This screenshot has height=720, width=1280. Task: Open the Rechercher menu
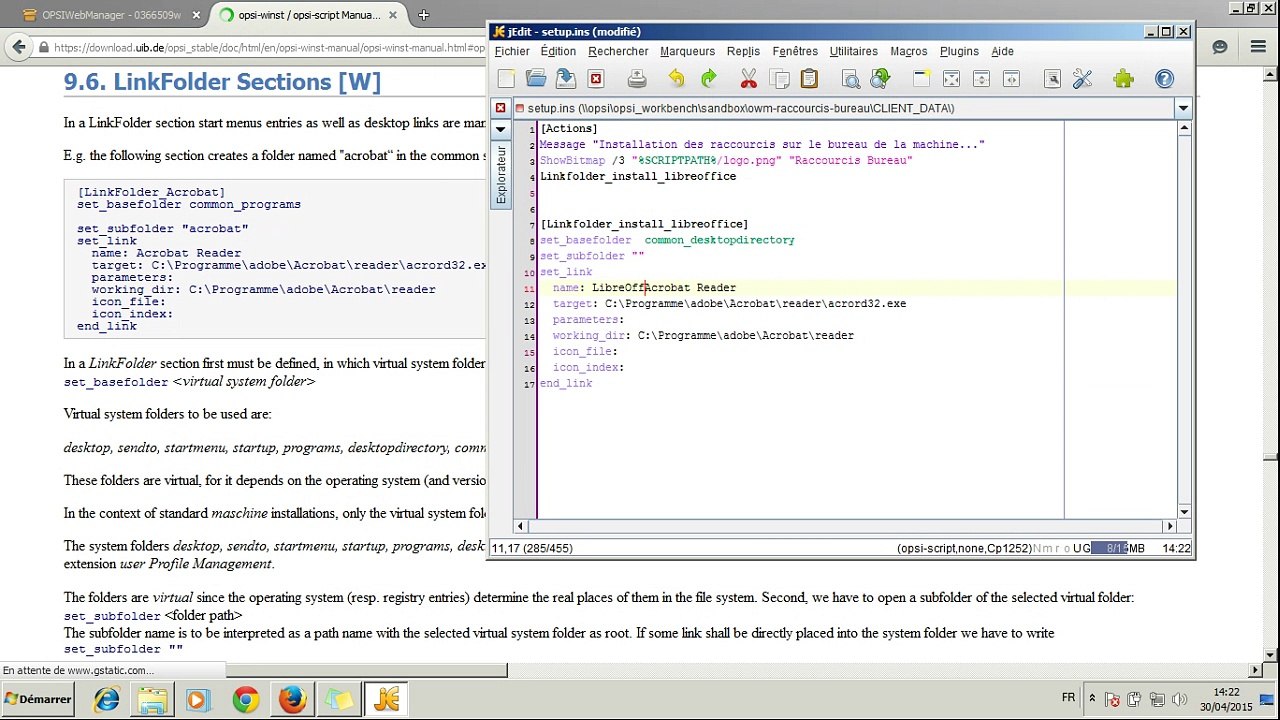coord(618,51)
